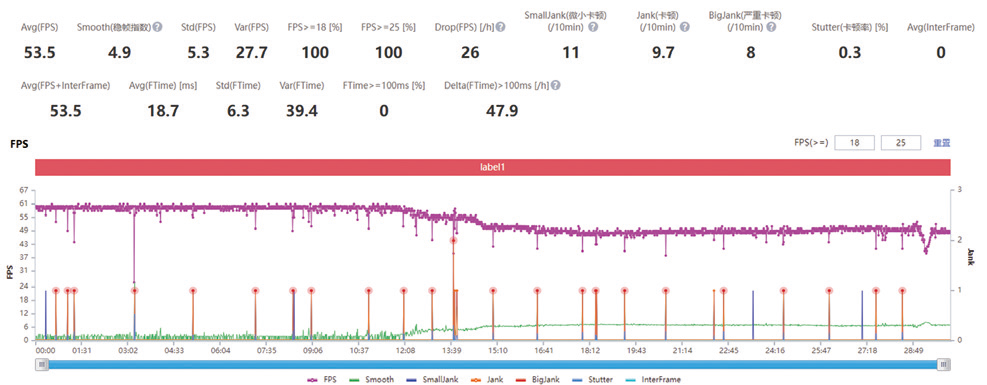Toggle Smooth series in chart legend
This screenshot has height=385, width=987.
371,379
